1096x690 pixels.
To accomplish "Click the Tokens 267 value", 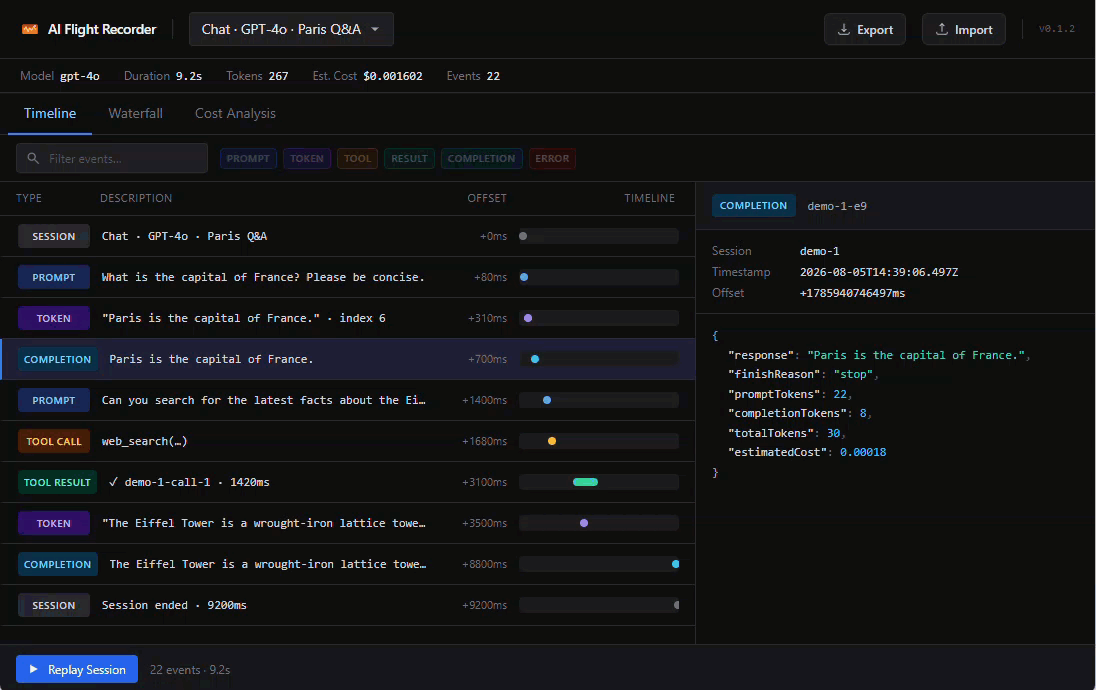I will (278, 76).
